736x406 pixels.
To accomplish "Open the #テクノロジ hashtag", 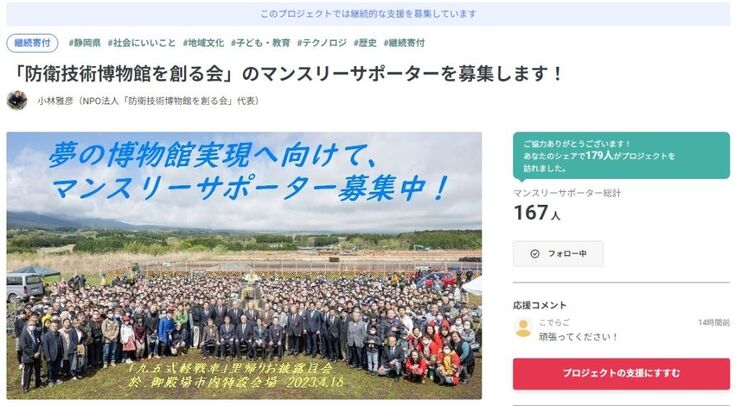I will [x=322, y=43].
